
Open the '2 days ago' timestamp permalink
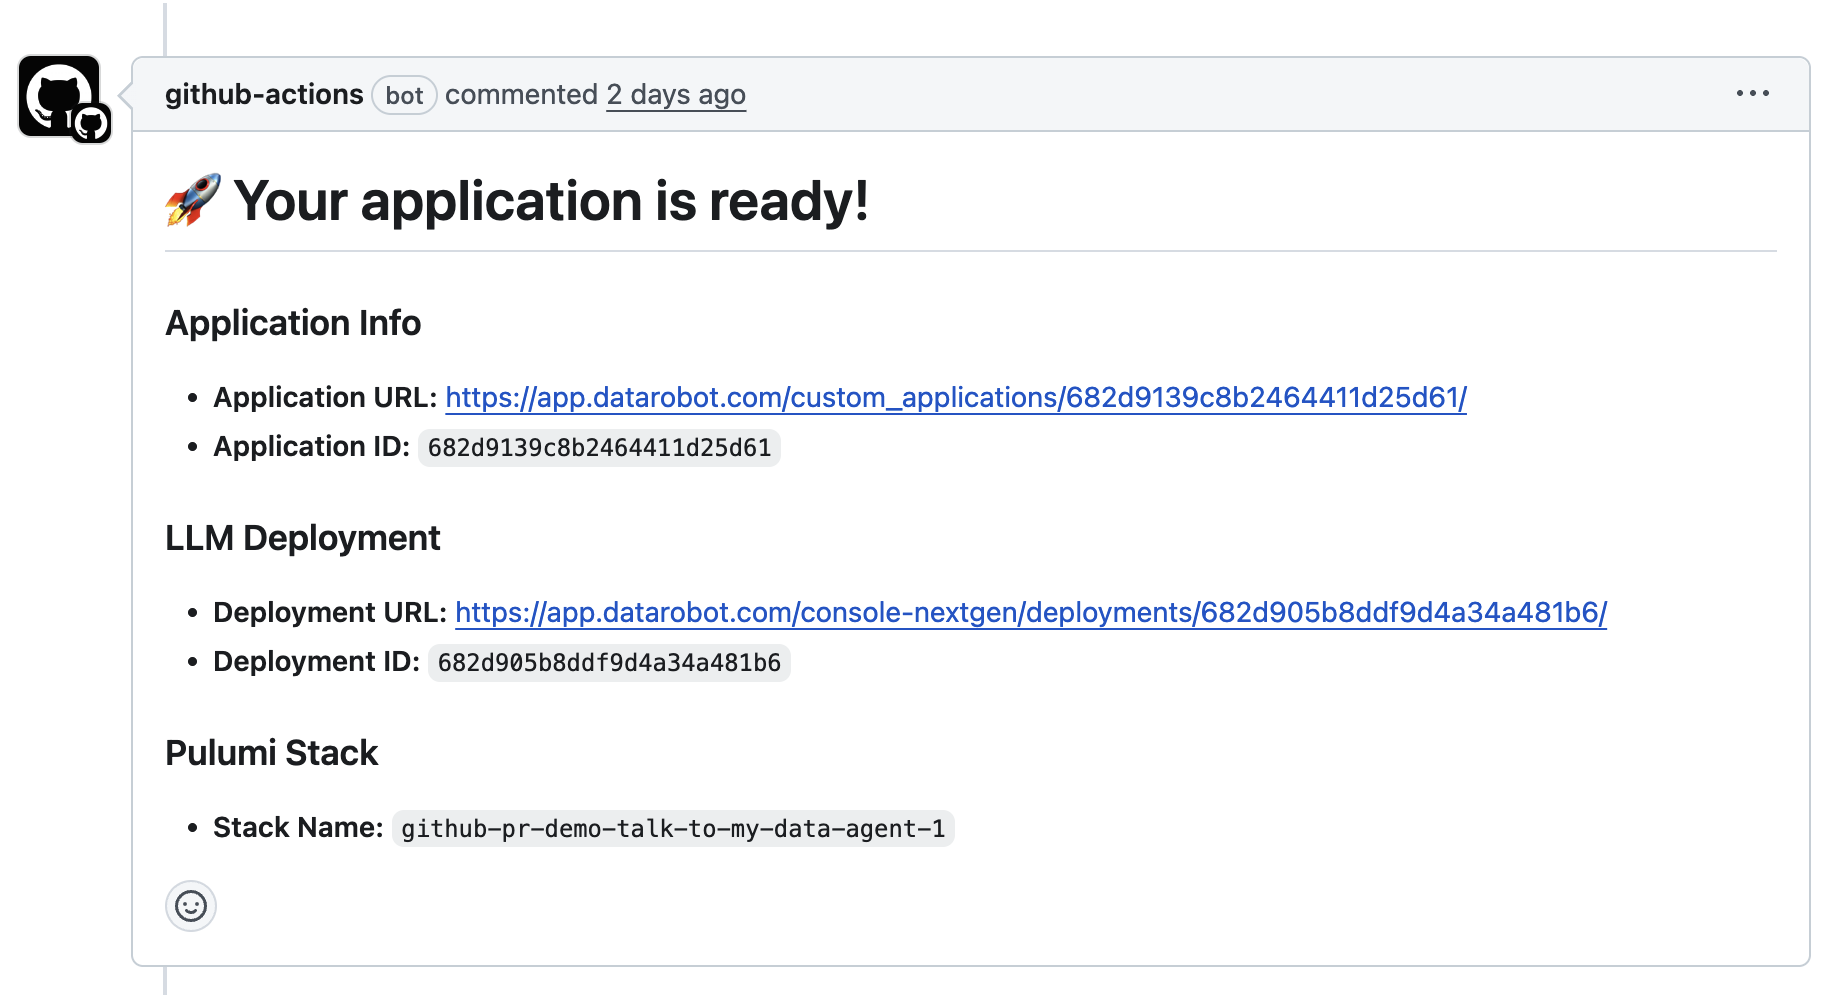pos(676,95)
